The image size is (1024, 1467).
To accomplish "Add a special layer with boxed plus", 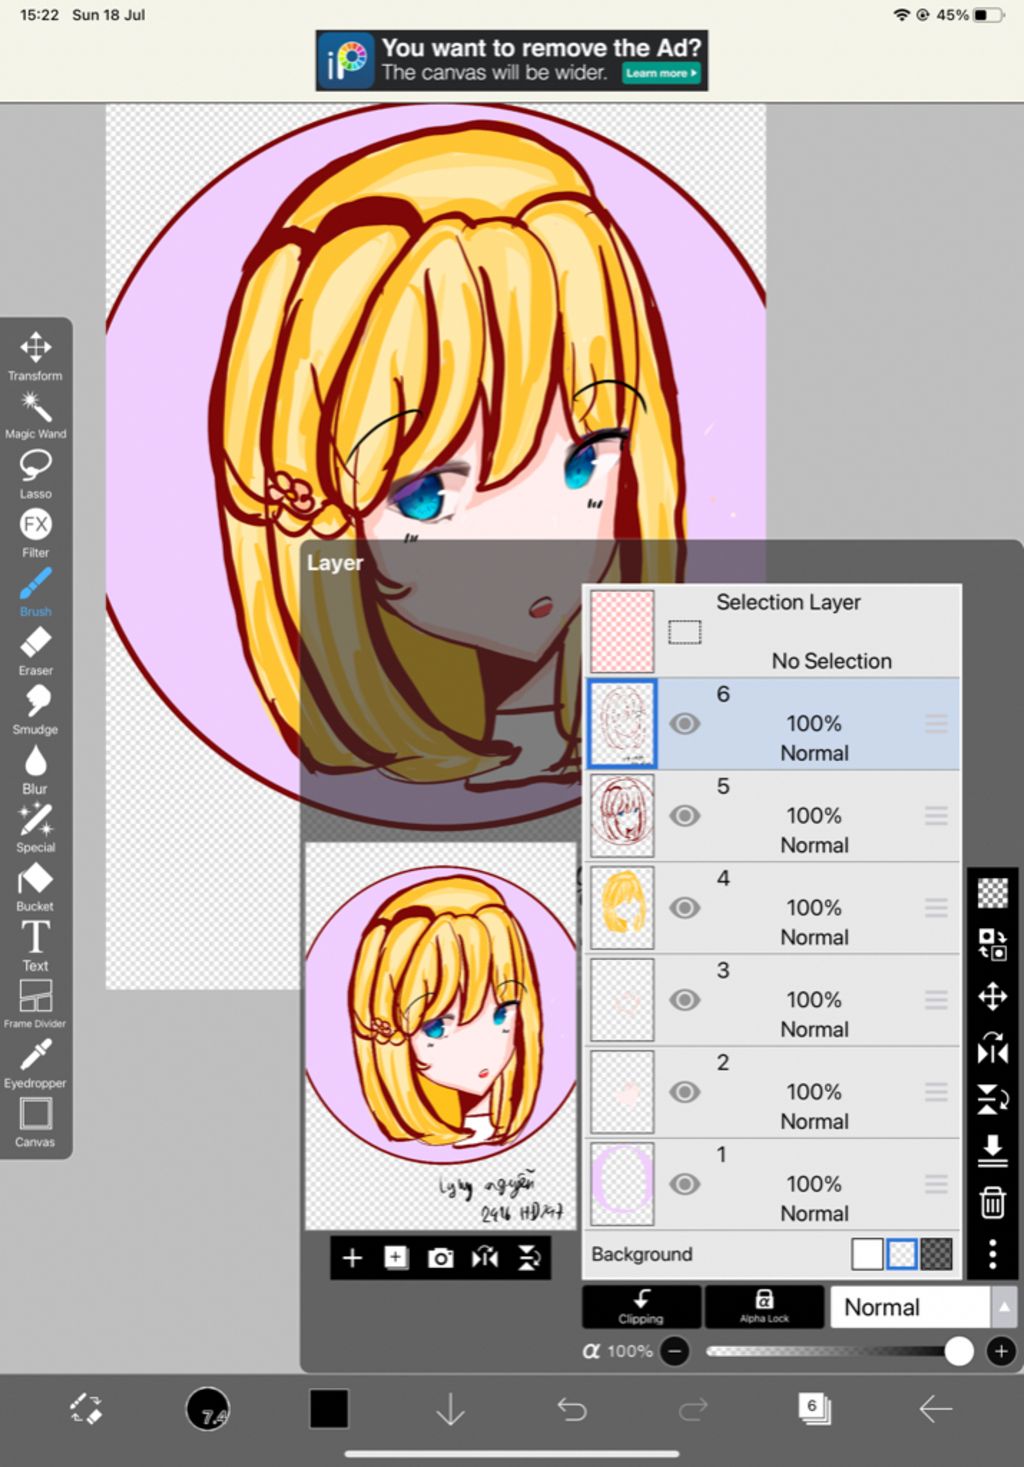I will click(396, 1258).
